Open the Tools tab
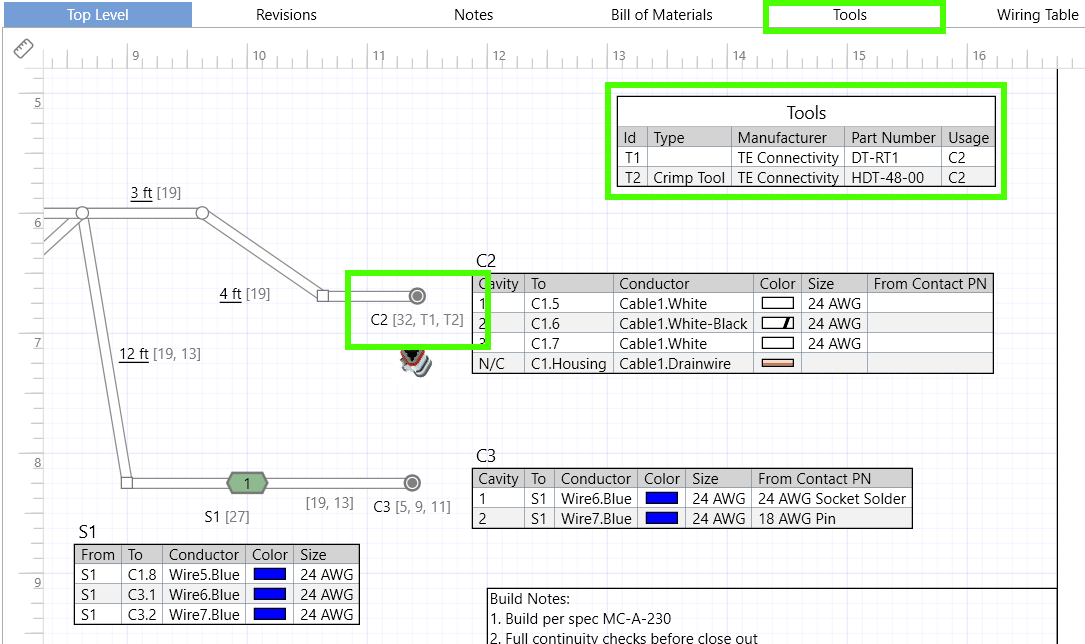The image size is (1085, 644). 850,15
